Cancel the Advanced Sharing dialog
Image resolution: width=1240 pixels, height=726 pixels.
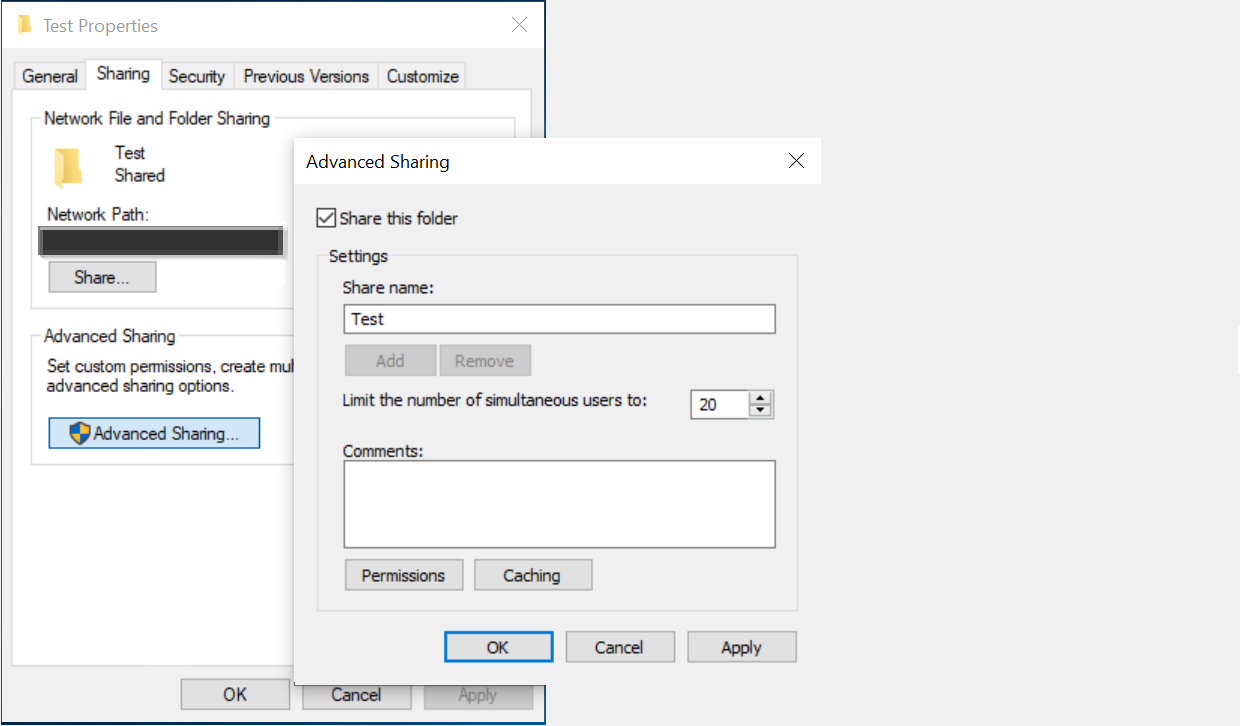[x=620, y=646]
